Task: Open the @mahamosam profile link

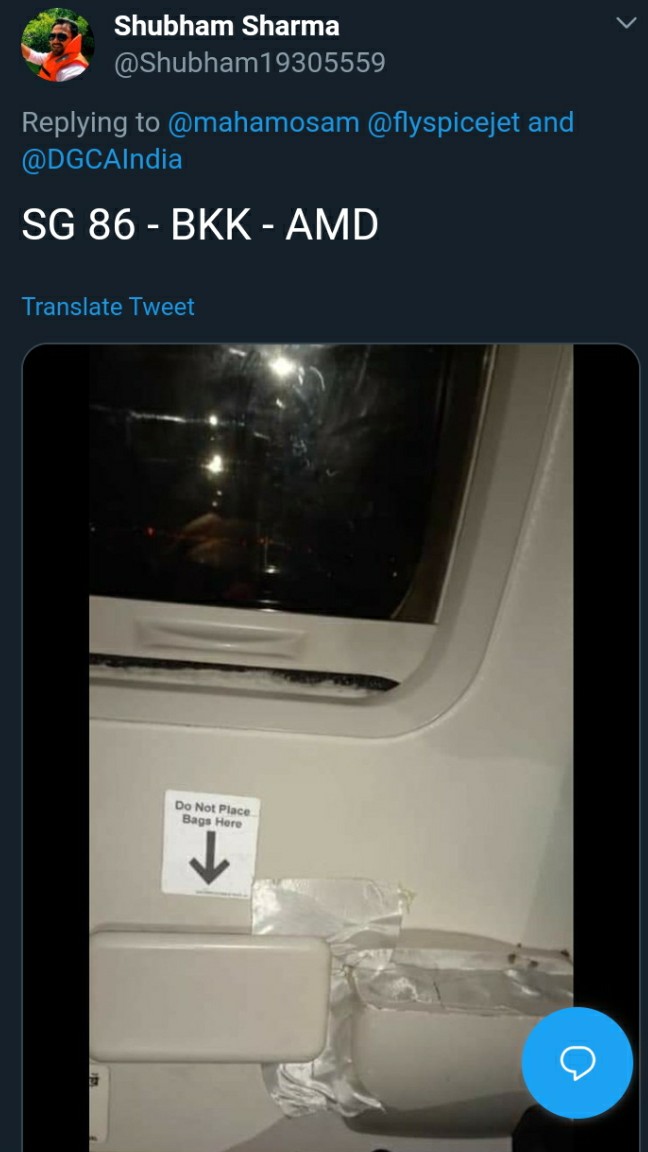Action: 264,122
